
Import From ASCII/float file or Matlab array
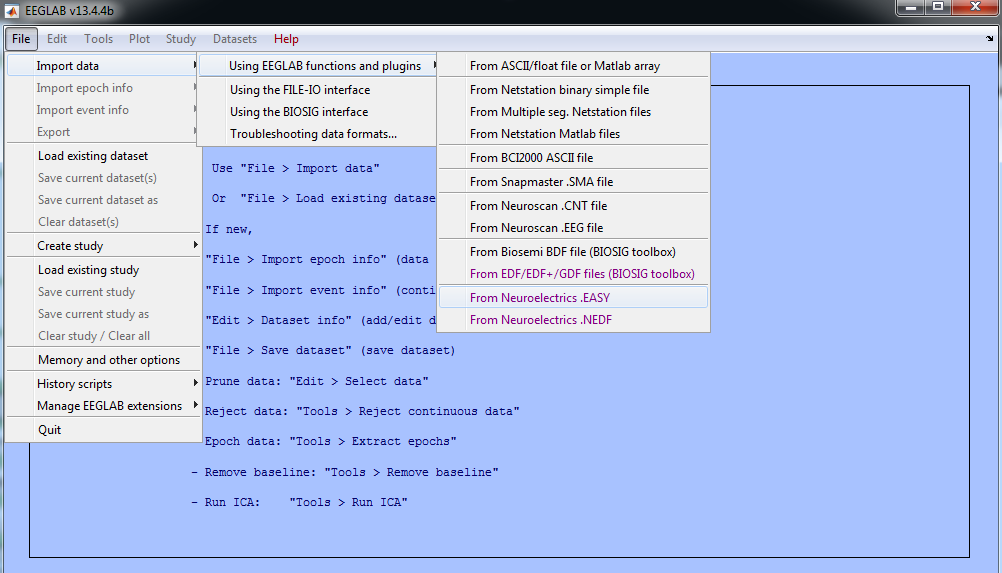click(573, 66)
